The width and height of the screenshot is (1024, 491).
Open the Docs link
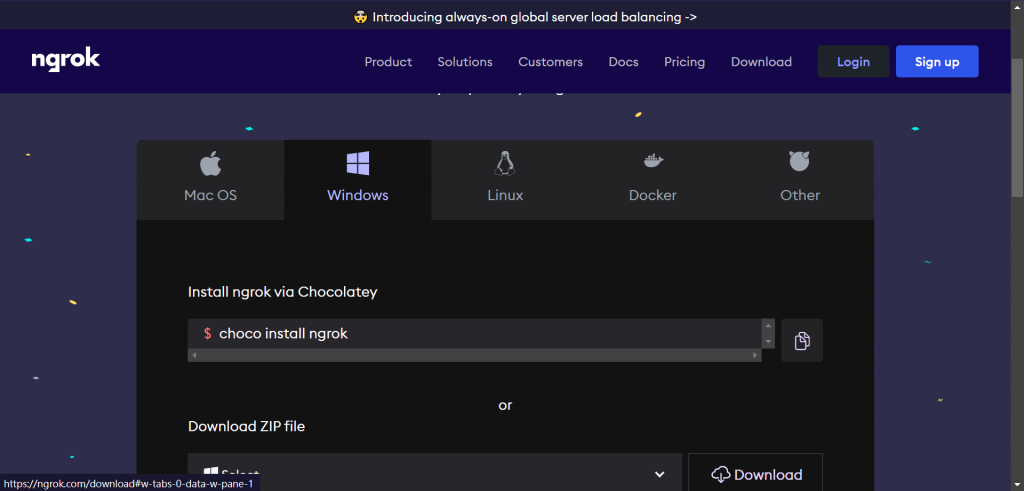(624, 62)
